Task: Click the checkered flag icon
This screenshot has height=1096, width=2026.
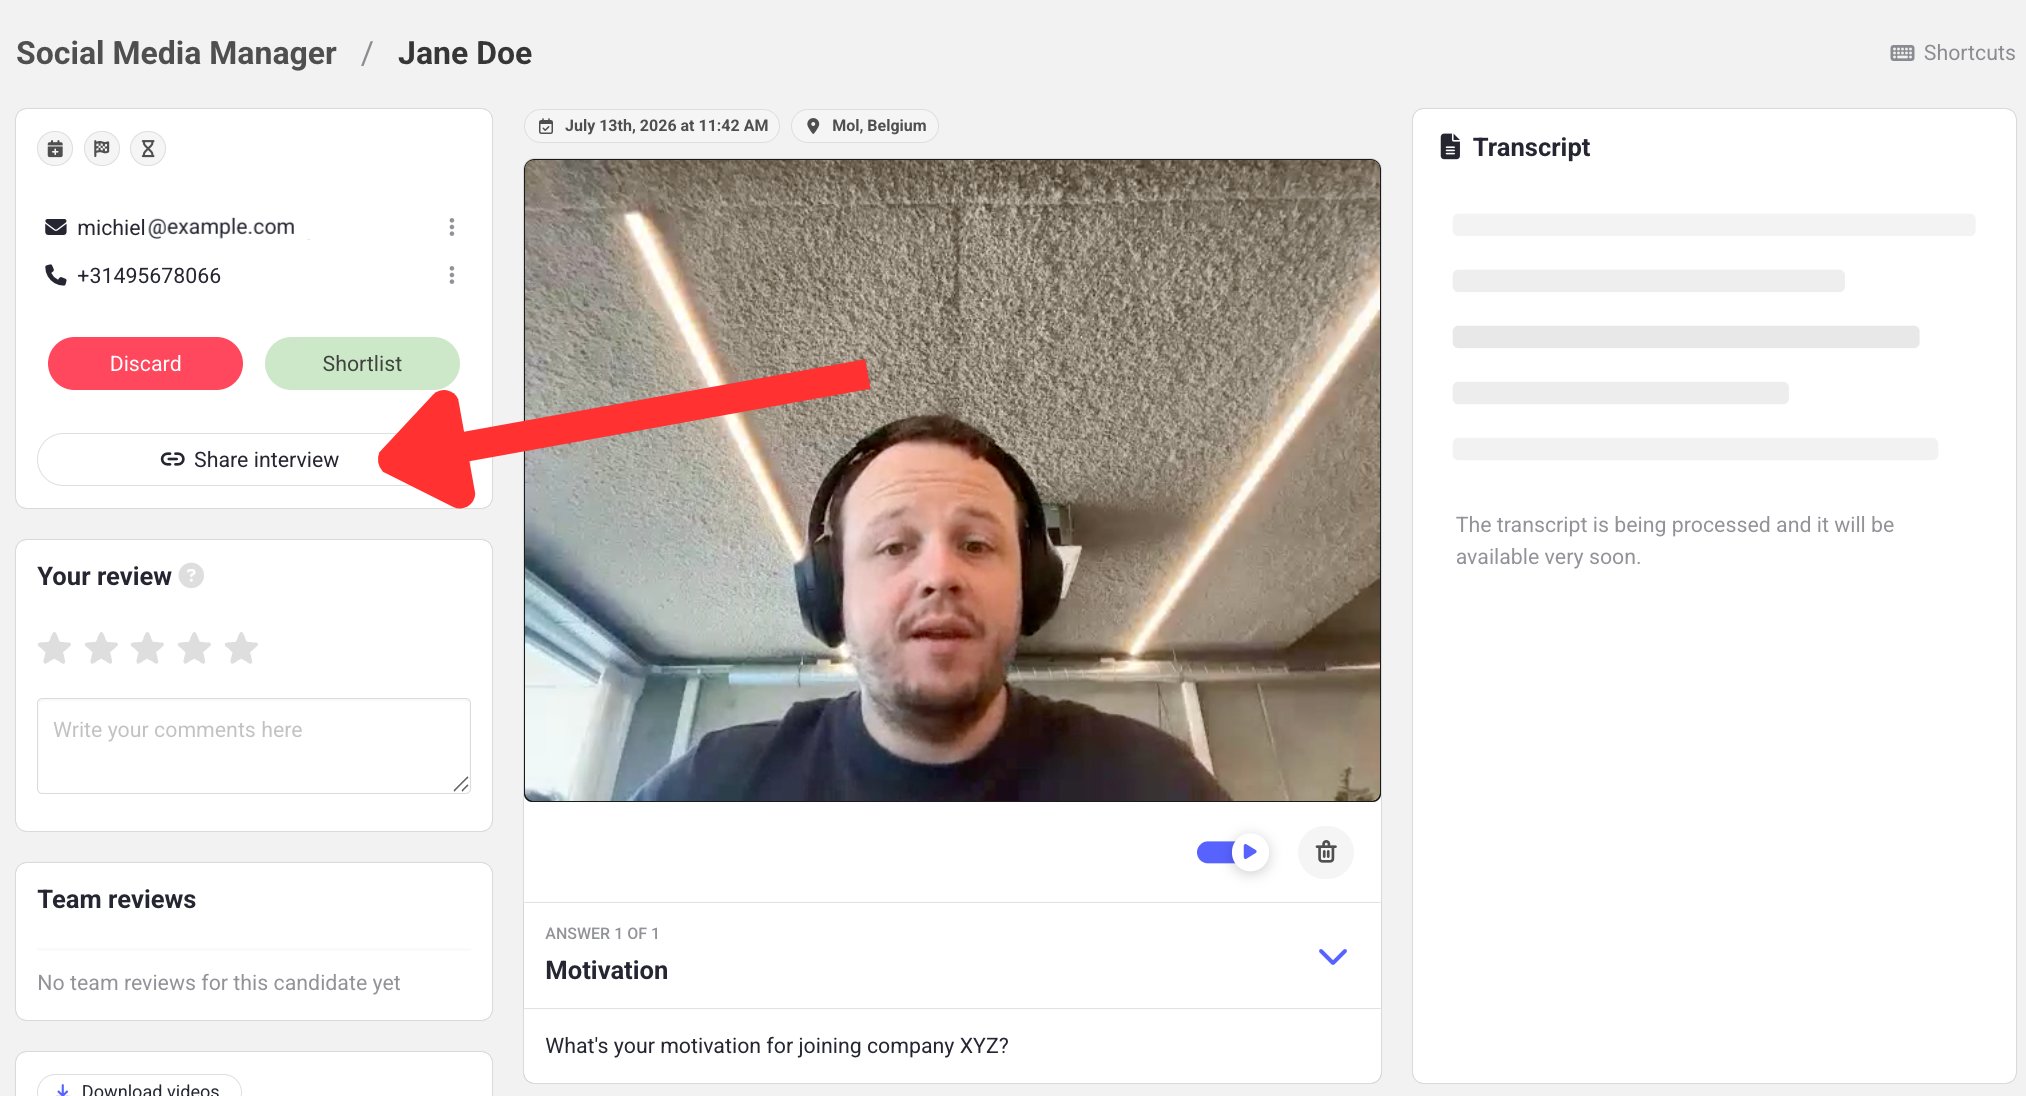Action: (x=102, y=149)
